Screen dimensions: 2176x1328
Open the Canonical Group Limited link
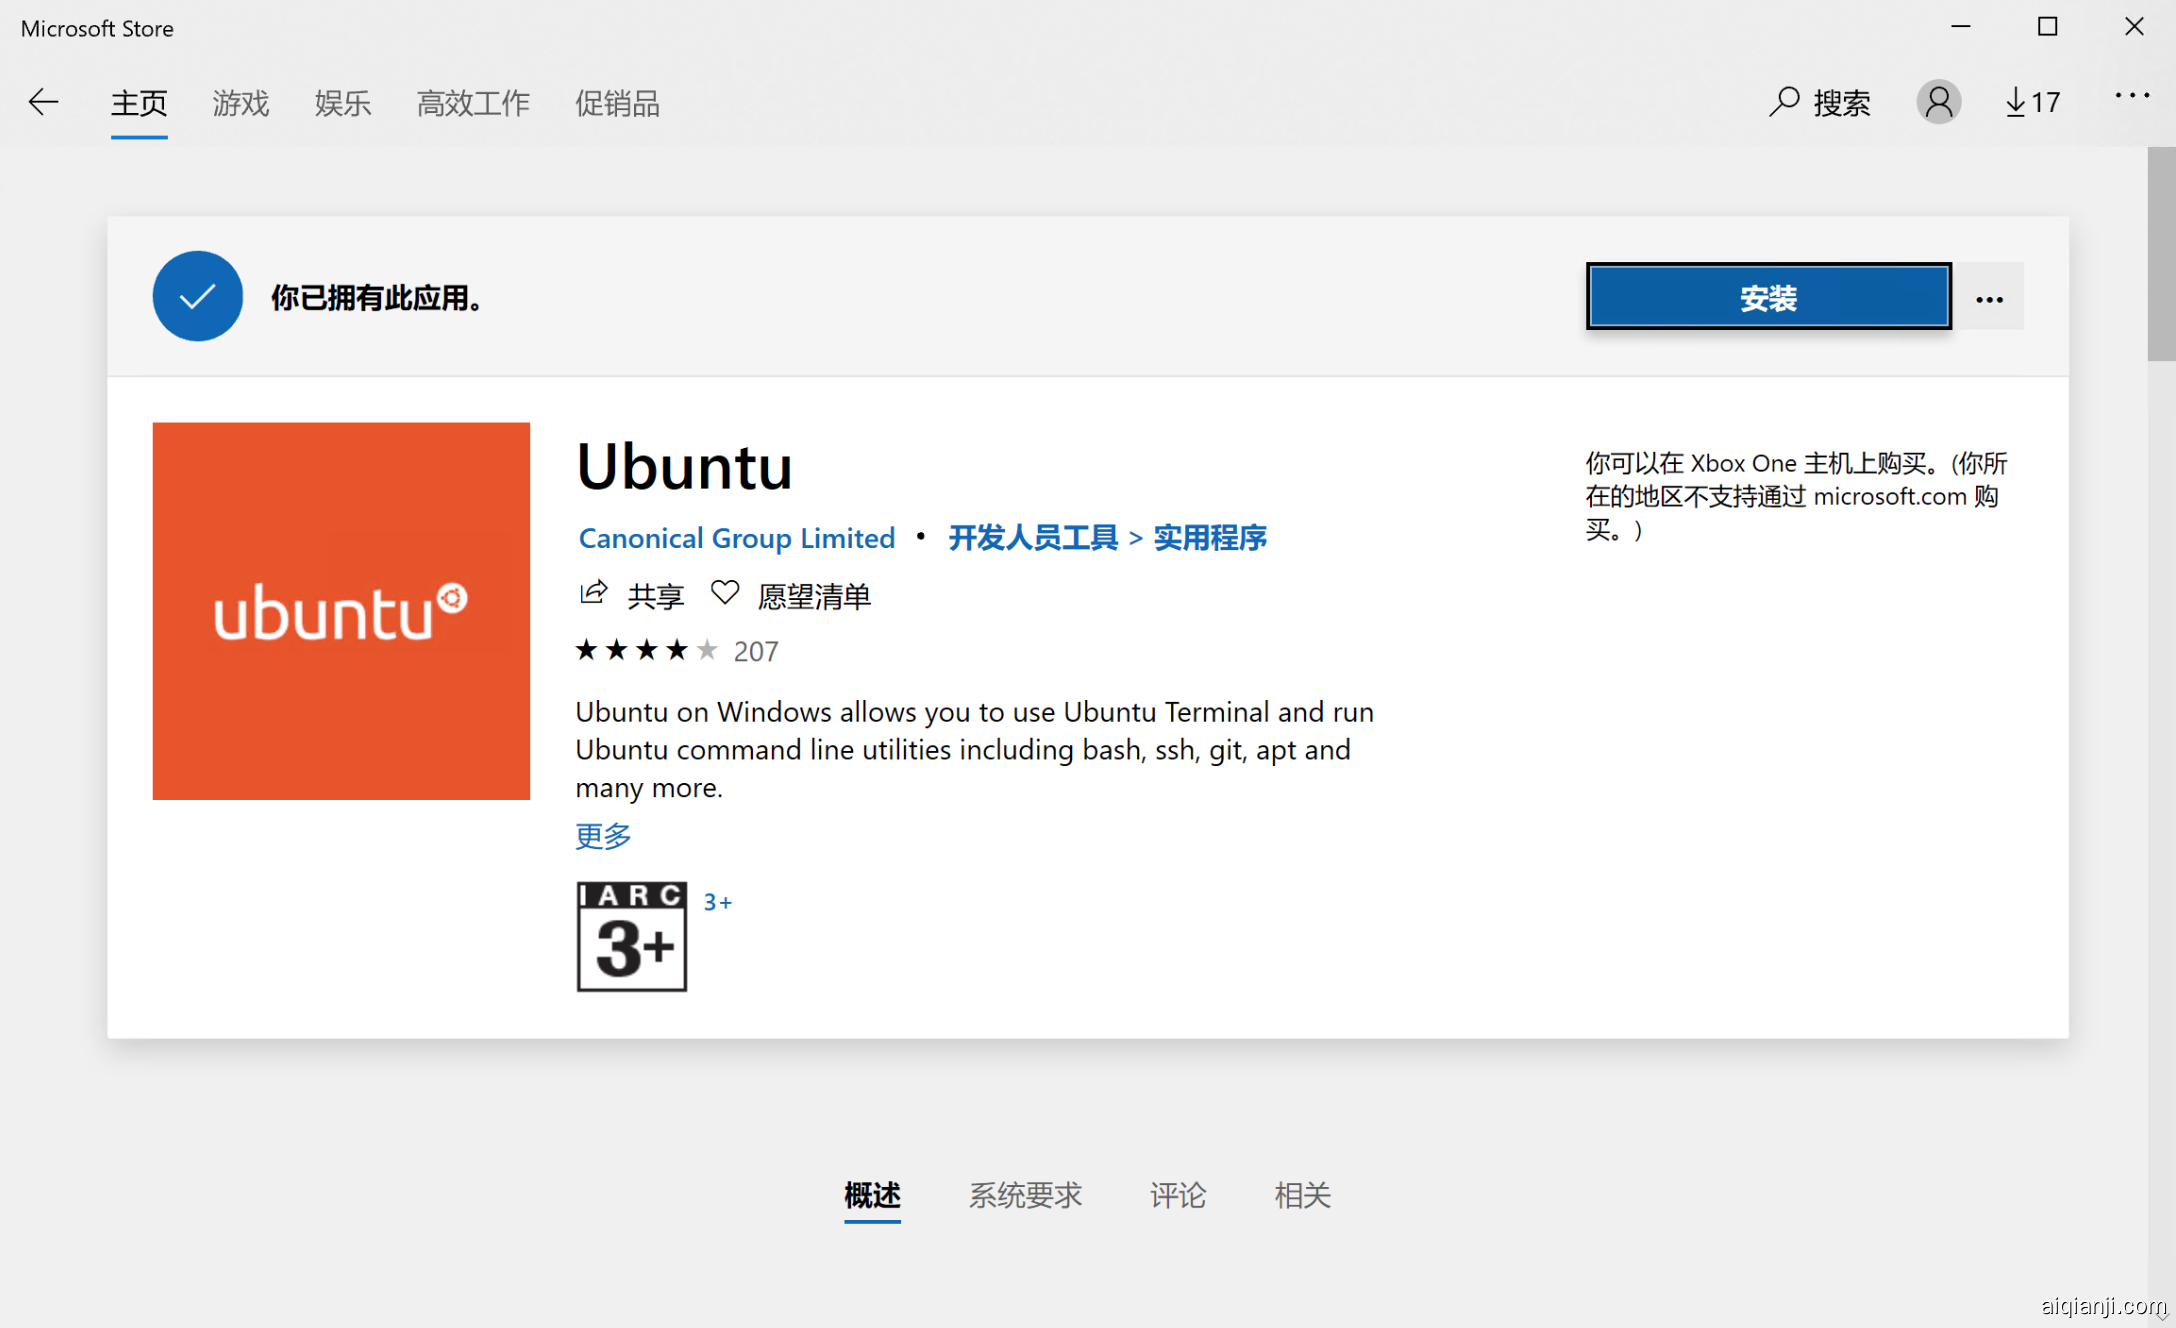[x=736, y=537]
